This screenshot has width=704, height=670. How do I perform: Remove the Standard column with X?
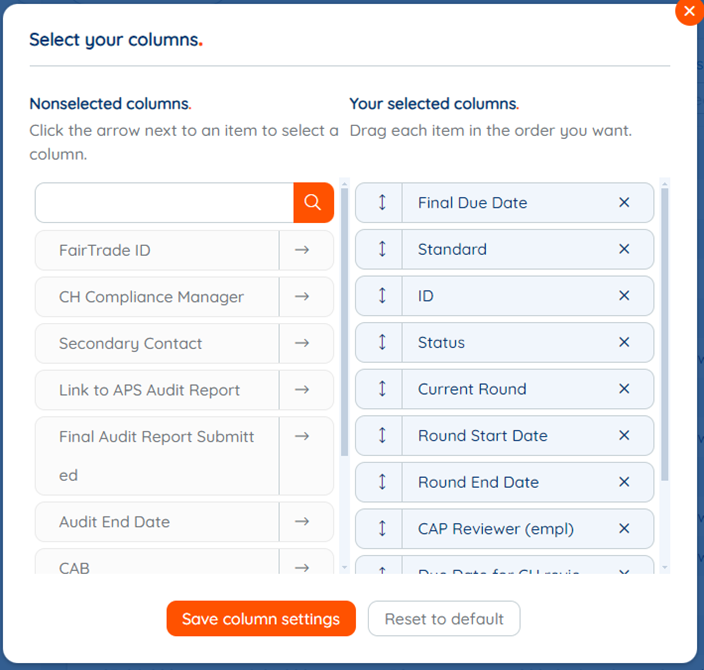coord(624,249)
